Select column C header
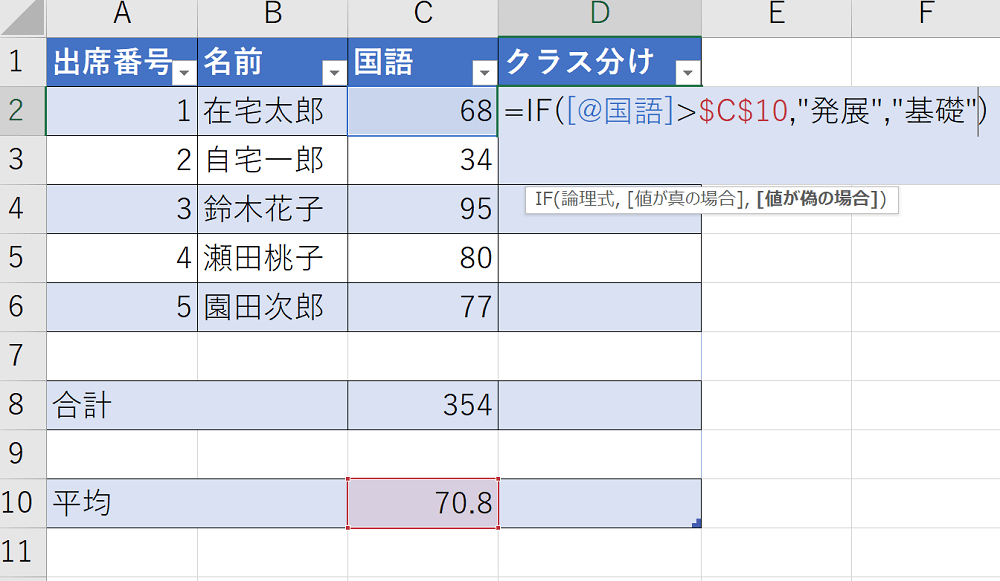1000x581 pixels. point(422,14)
